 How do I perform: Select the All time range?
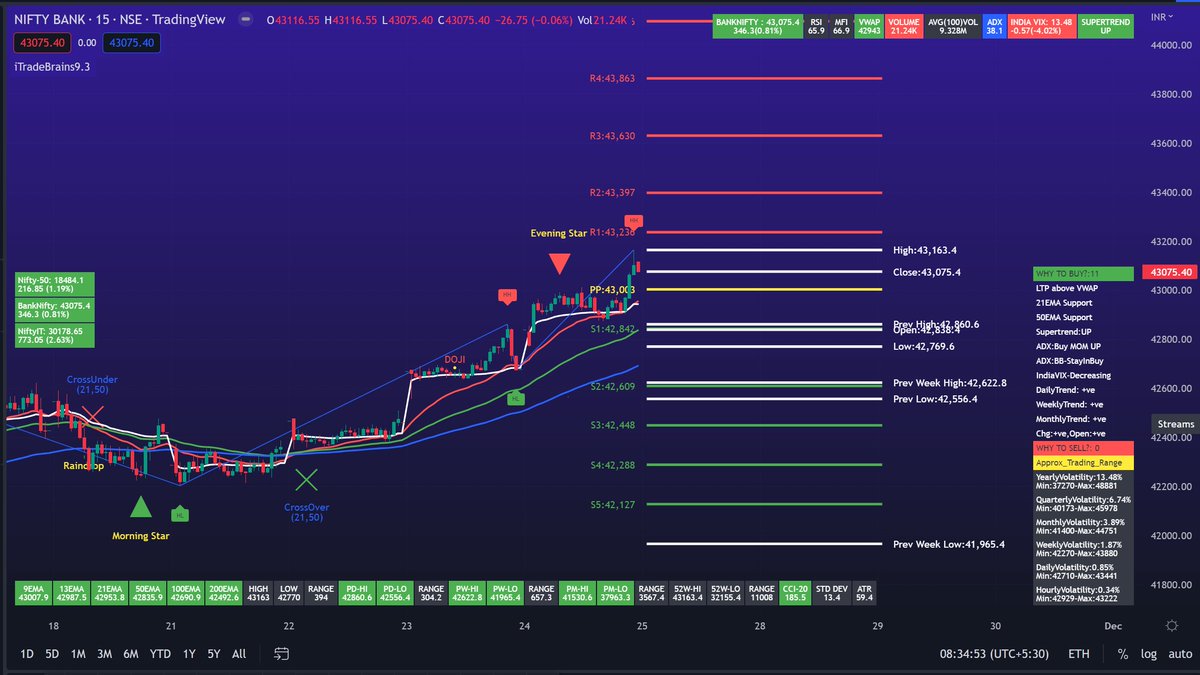coord(238,654)
